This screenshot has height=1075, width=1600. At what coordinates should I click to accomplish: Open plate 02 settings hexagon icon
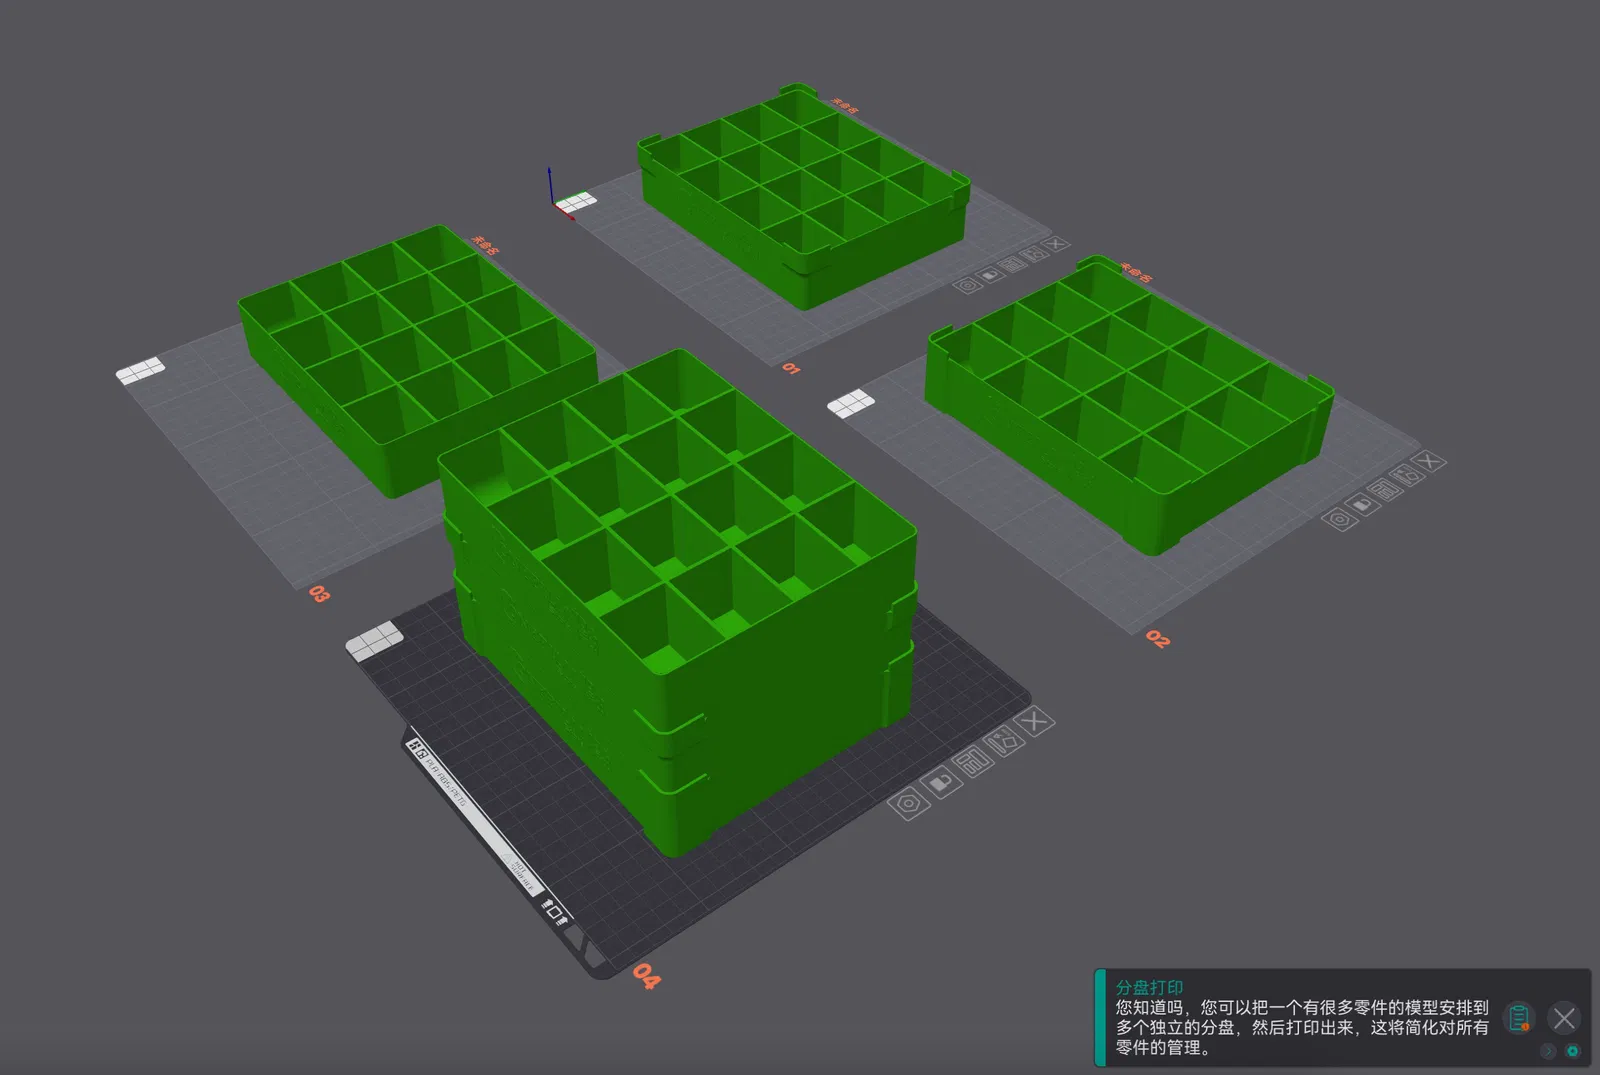coord(1338,518)
